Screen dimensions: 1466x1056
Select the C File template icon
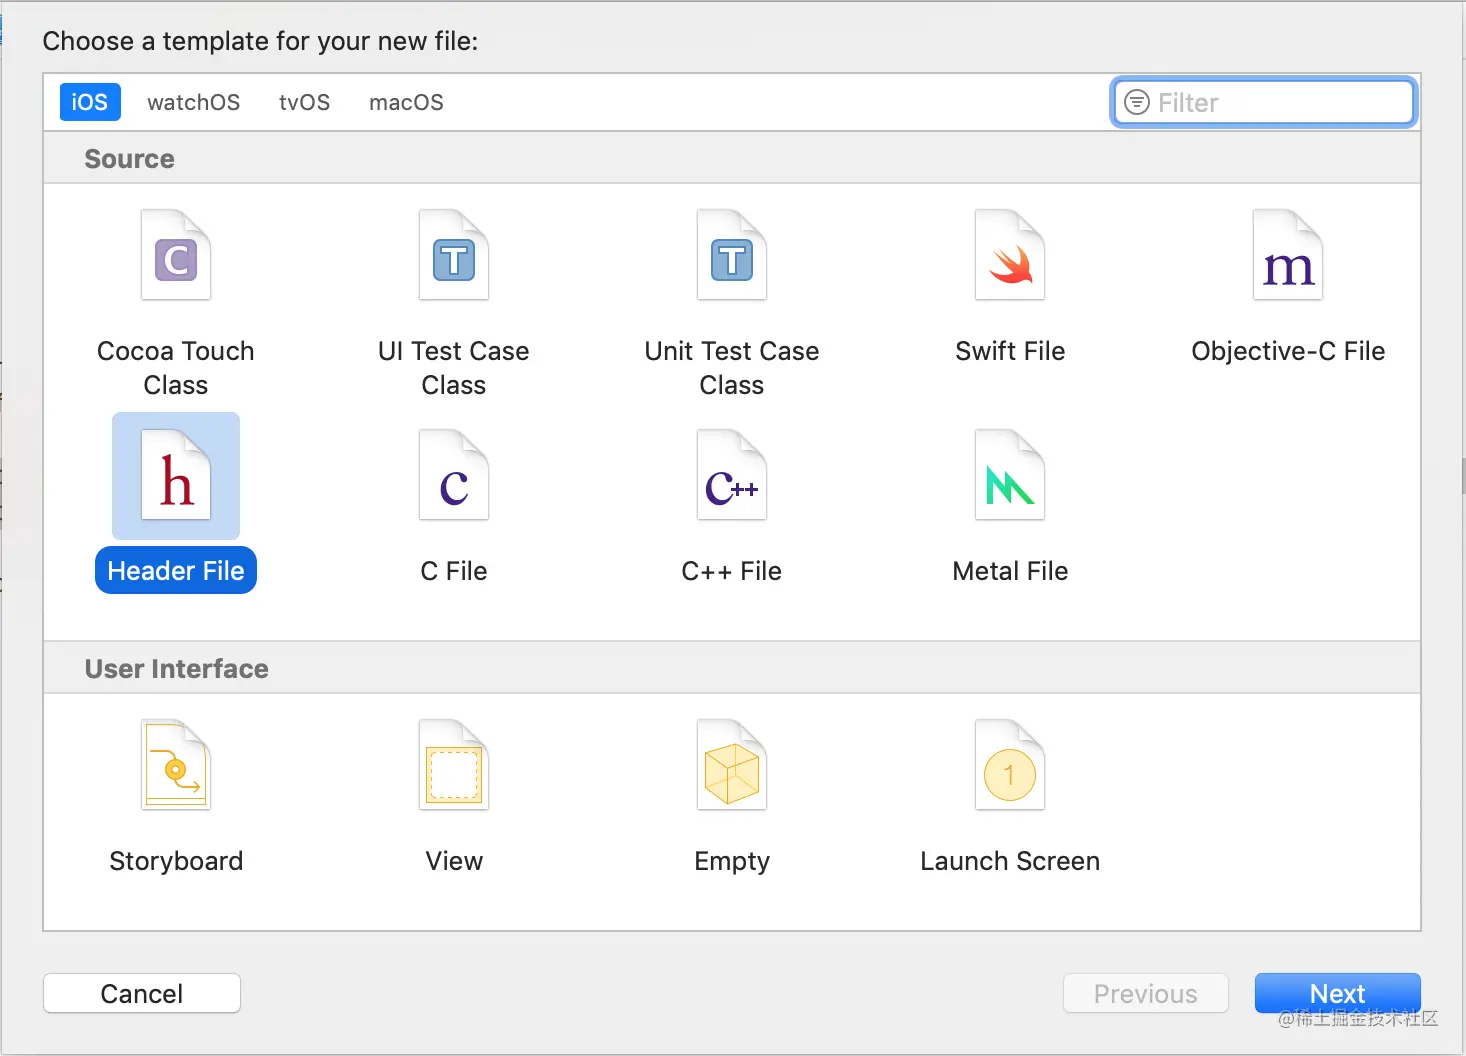tap(454, 475)
